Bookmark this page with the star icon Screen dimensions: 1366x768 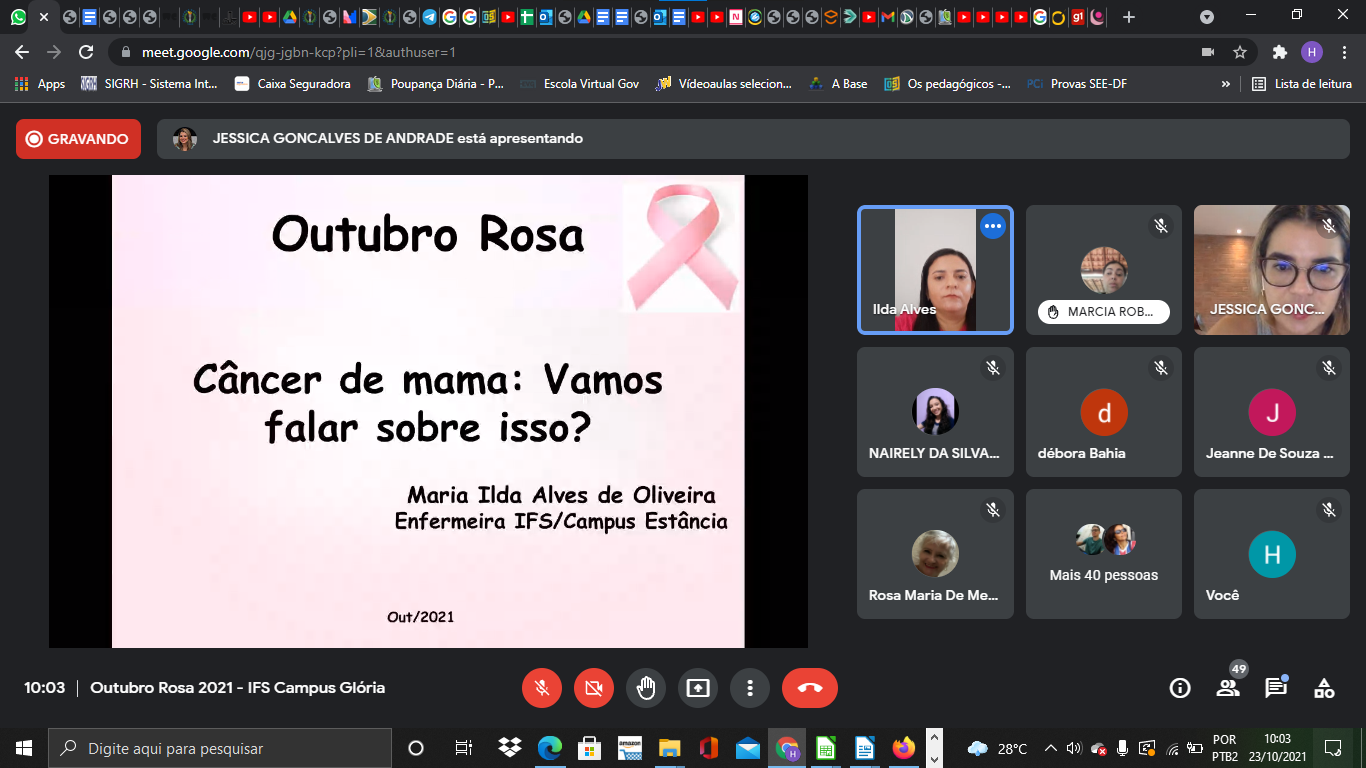(x=1240, y=52)
